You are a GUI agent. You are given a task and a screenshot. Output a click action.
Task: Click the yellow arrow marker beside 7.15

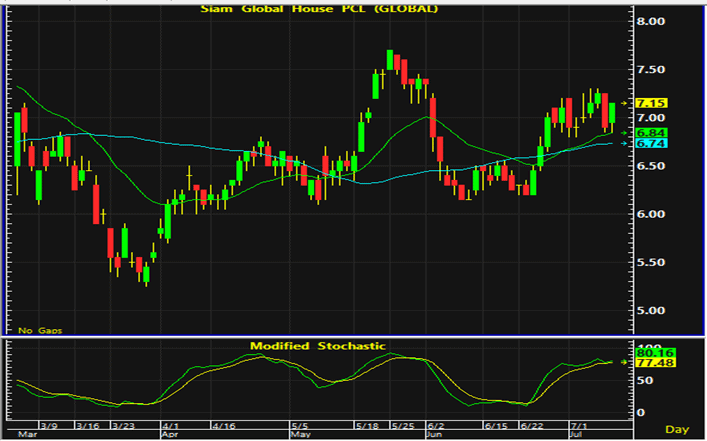[624, 104]
